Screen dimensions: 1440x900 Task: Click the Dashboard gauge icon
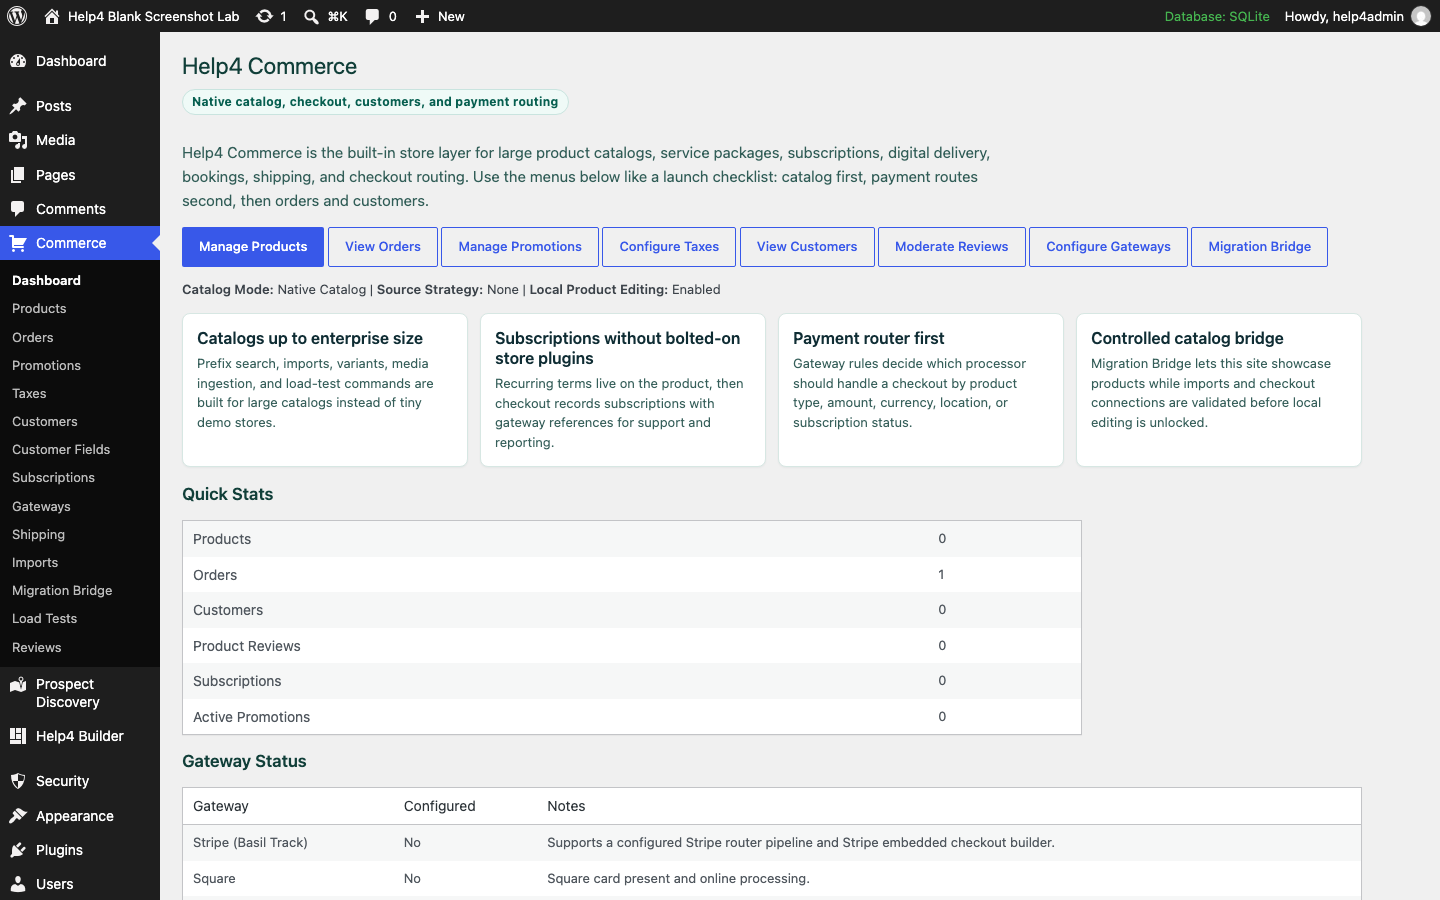[18, 61]
